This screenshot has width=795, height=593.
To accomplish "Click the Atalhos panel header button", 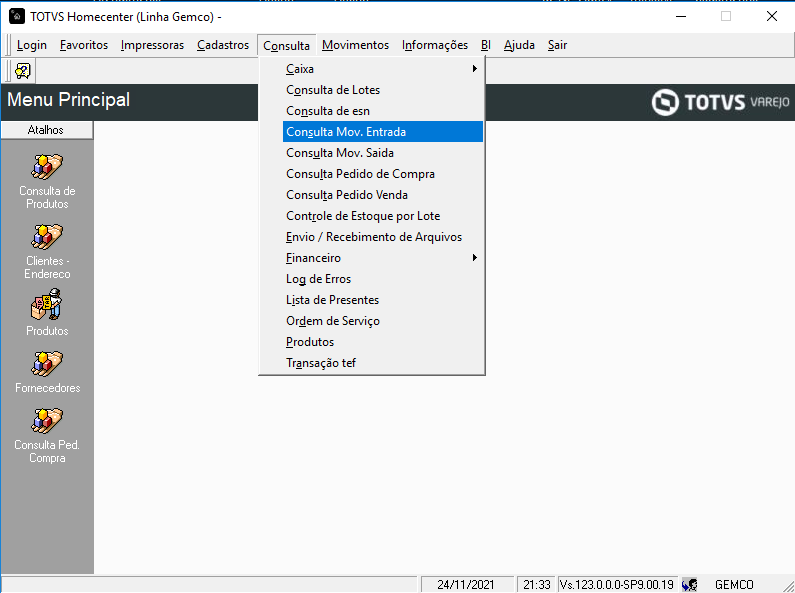I will [x=47, y=130].
